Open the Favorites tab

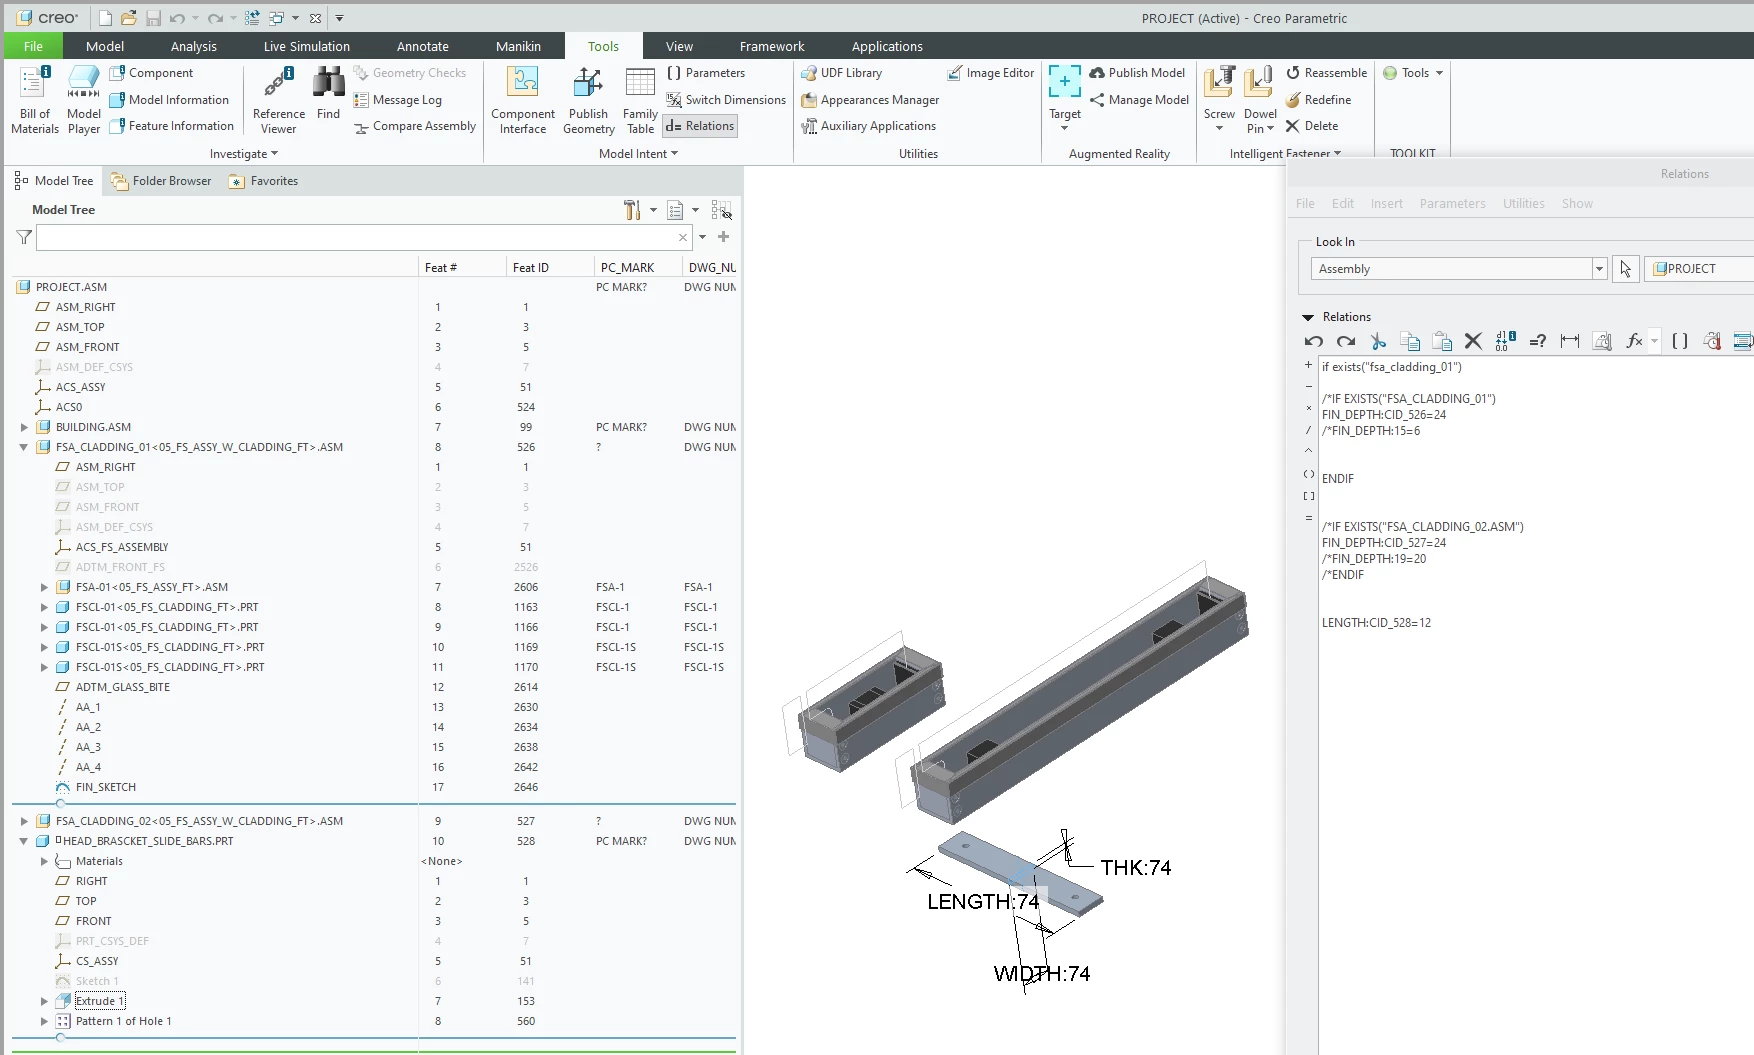click(x=264, y=181)
